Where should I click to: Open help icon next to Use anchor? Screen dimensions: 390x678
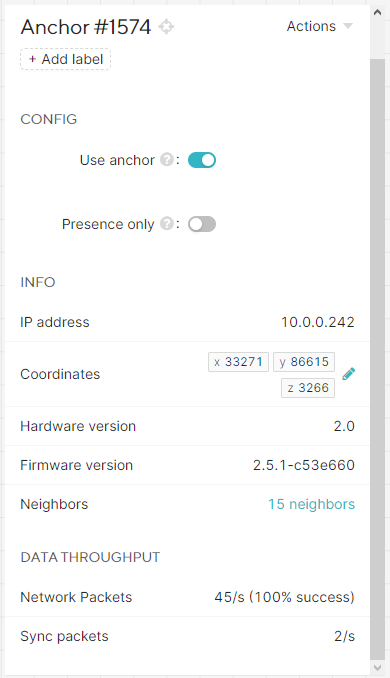pyautogui.click(x=166, y=160)
